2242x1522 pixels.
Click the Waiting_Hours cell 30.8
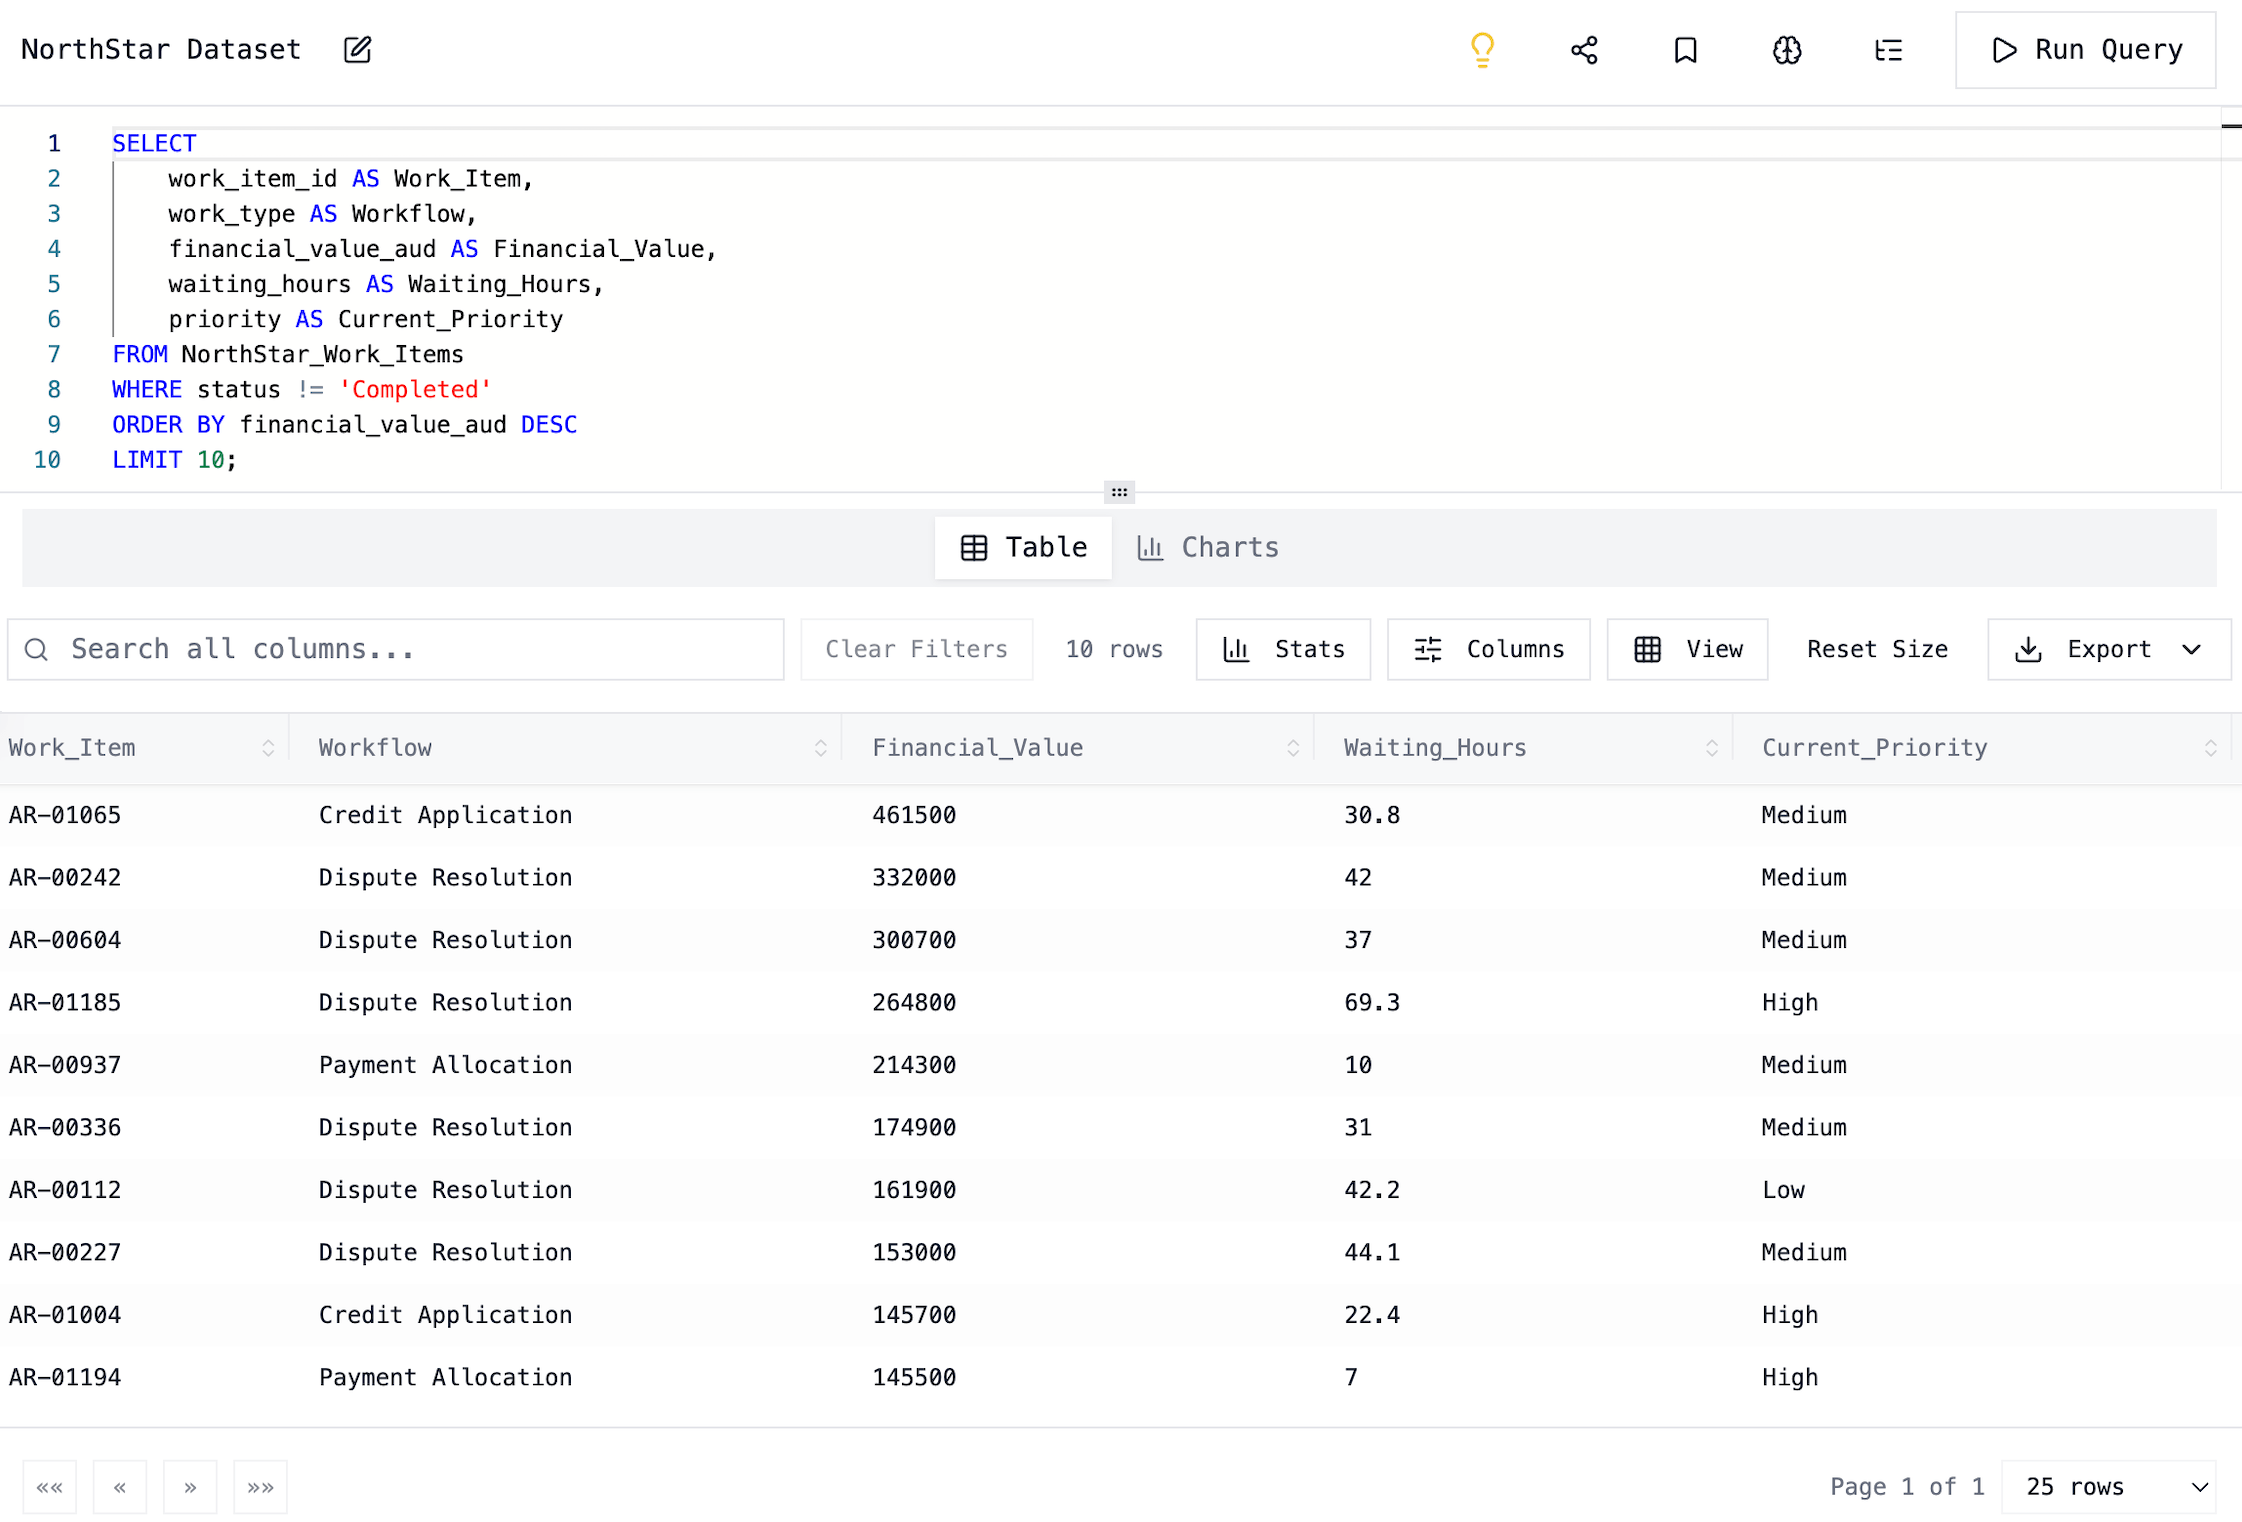tap(1372, 815)
